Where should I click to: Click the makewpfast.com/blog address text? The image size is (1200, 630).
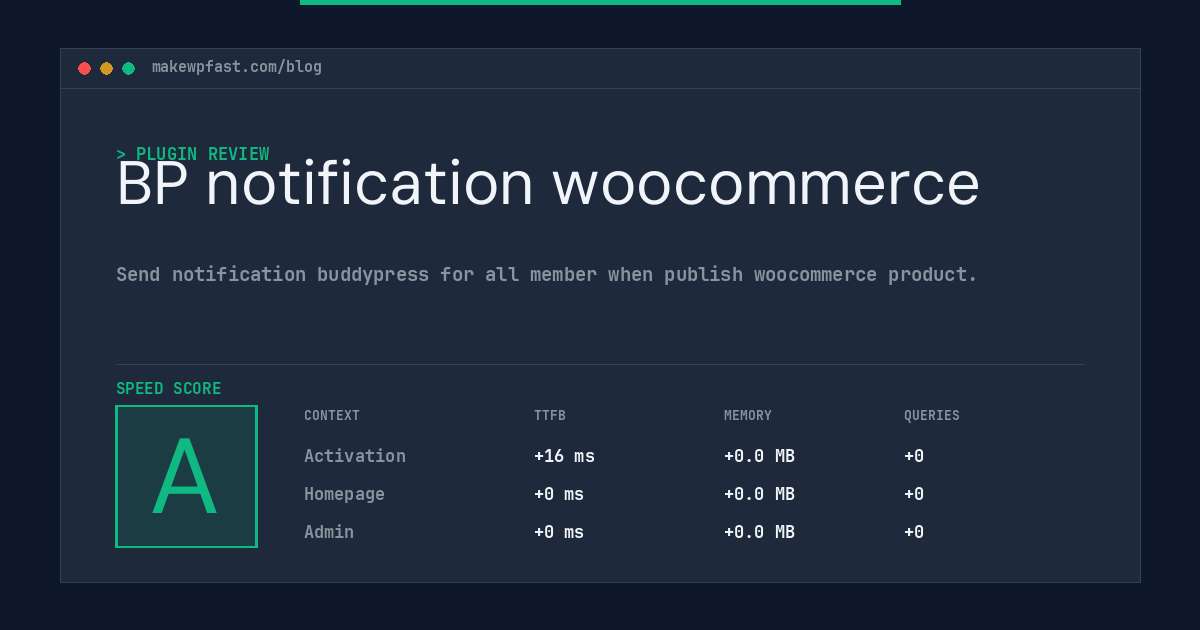[237, 67]
